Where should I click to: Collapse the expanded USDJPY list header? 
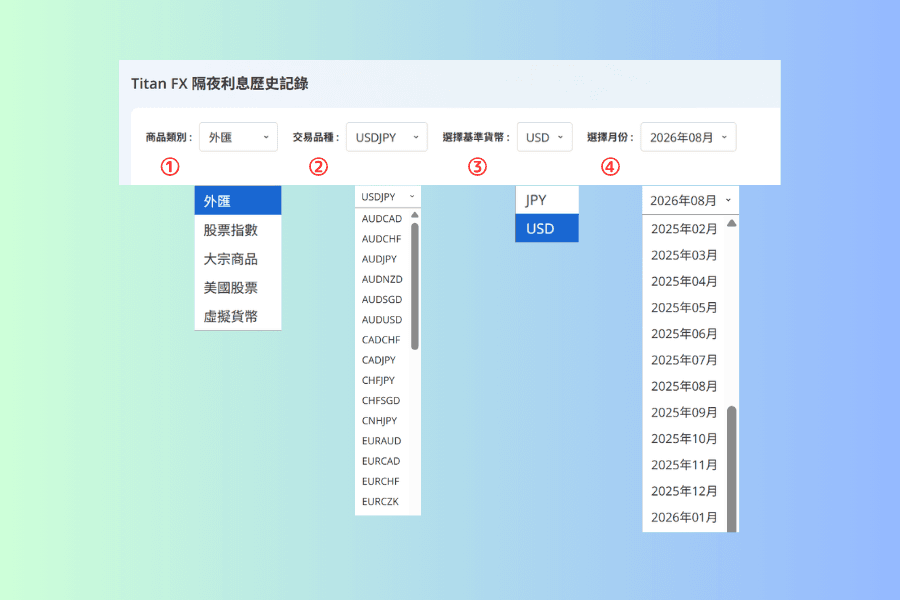(388, 197)
